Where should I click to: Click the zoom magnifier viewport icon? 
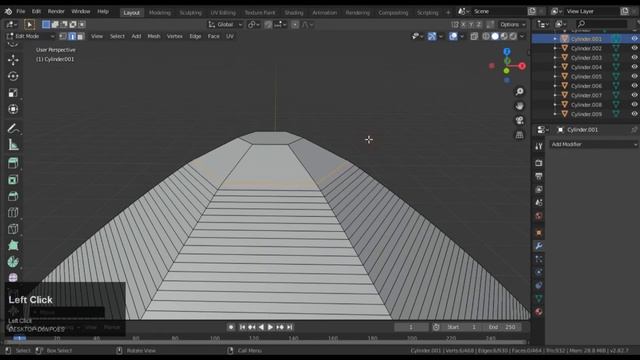click(519, 91)
